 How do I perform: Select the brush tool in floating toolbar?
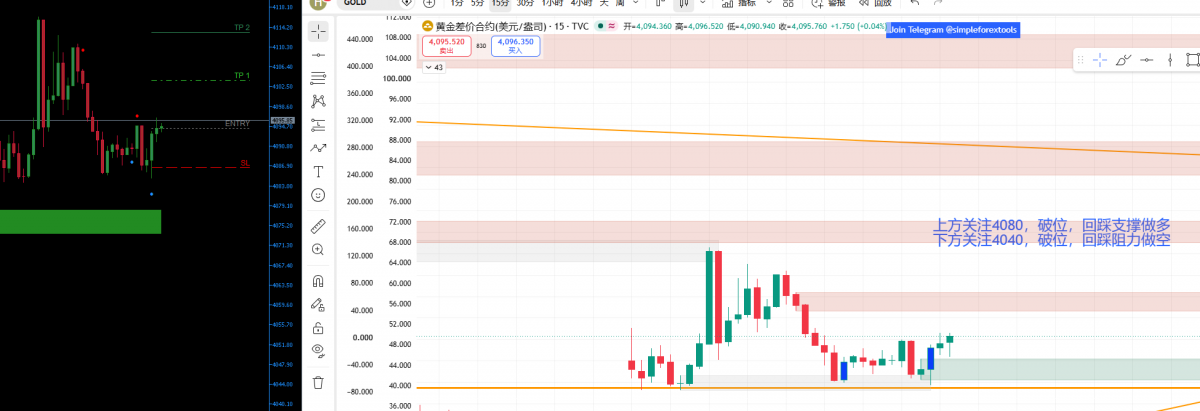(x=1123, y=60)
